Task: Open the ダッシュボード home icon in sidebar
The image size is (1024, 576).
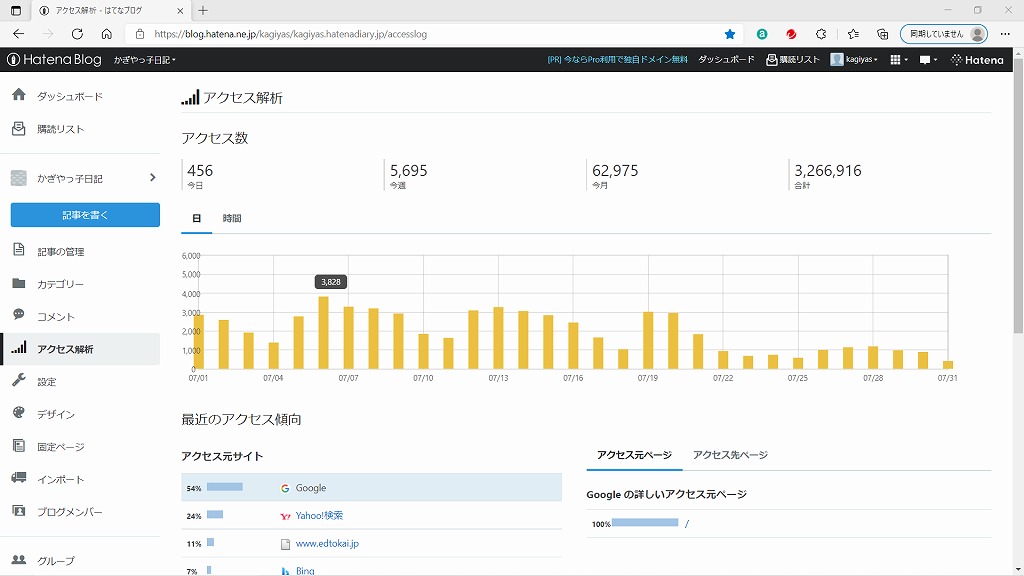Action: coord(19,95)
